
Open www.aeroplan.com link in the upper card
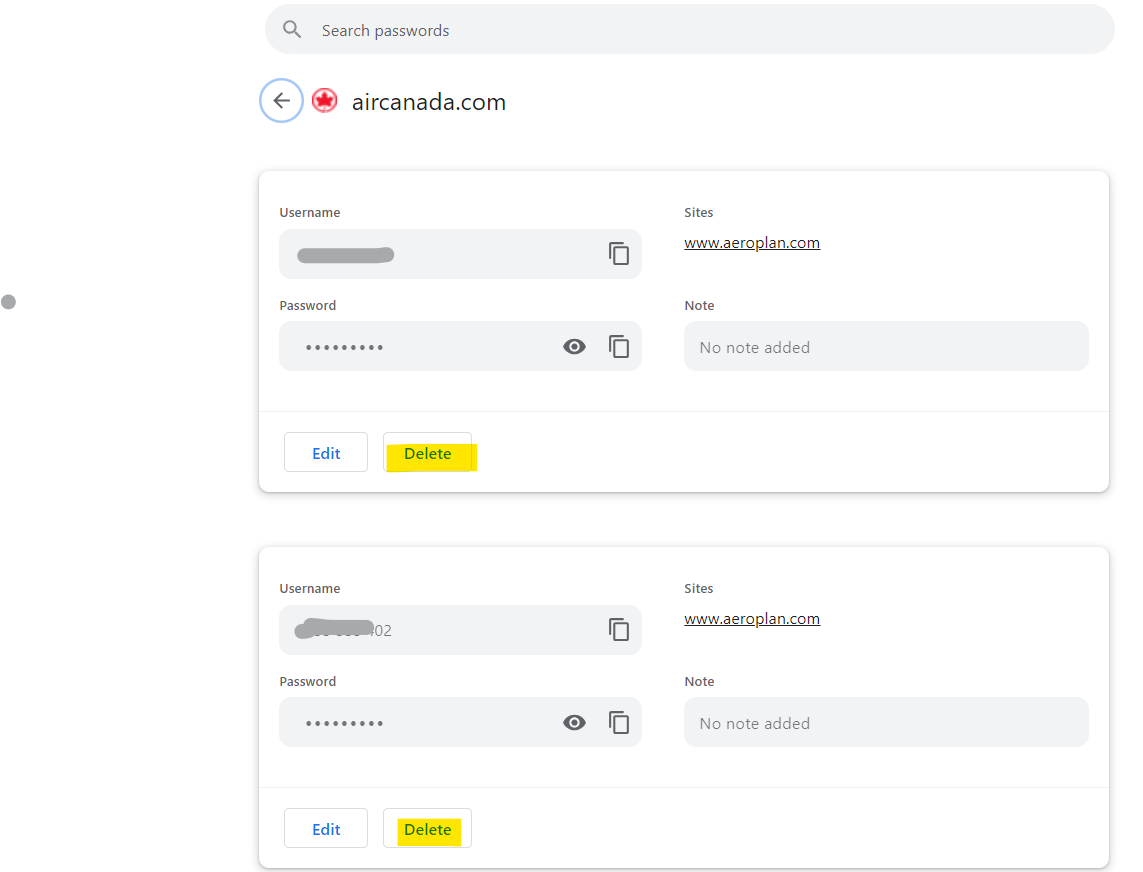[752, 243]
